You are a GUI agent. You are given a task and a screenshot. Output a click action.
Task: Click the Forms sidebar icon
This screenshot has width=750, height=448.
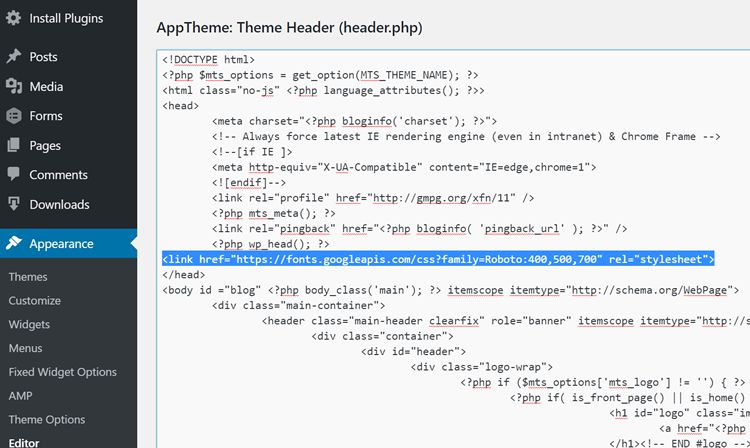click(x=13, y=116)
